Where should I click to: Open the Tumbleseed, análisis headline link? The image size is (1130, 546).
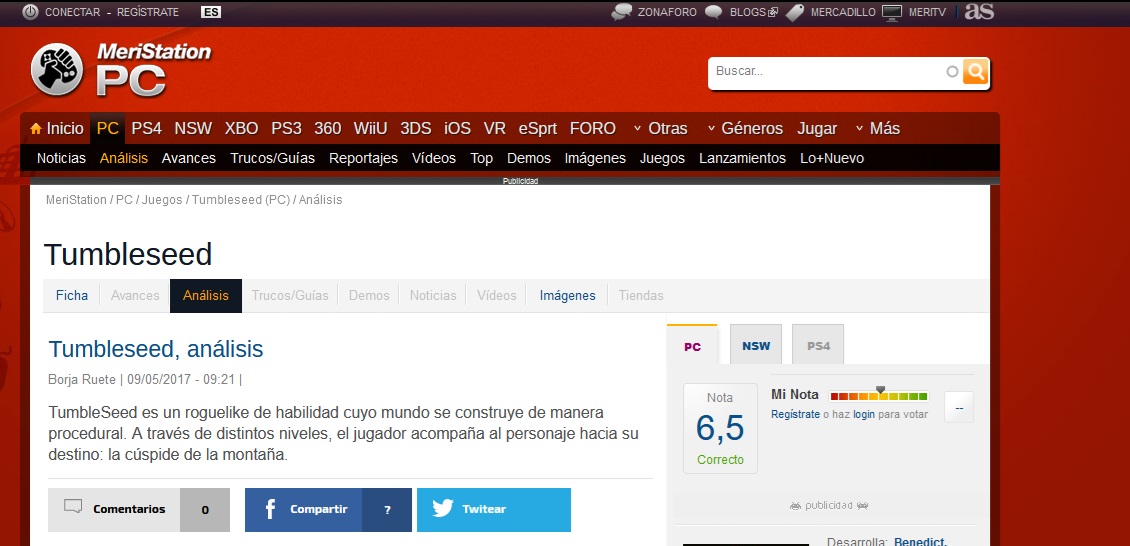click(x=156, y=349)
